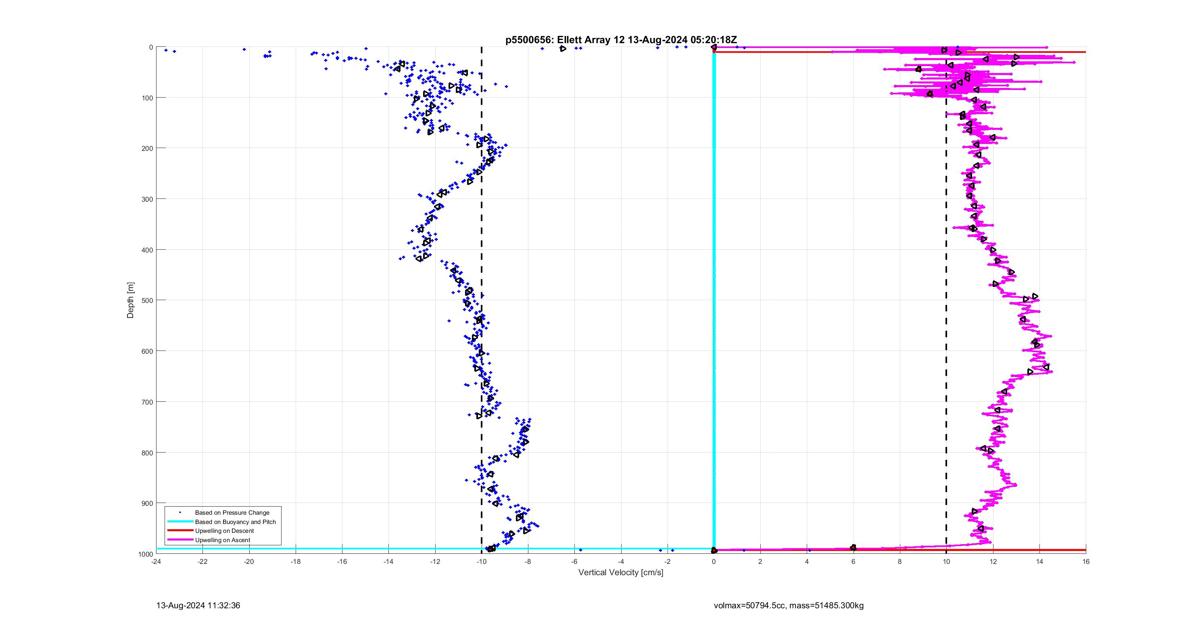Viewport: 1200px width, 622px height.
Task: Click the '12' x-axis tick label
Action: tap(993, 561)
